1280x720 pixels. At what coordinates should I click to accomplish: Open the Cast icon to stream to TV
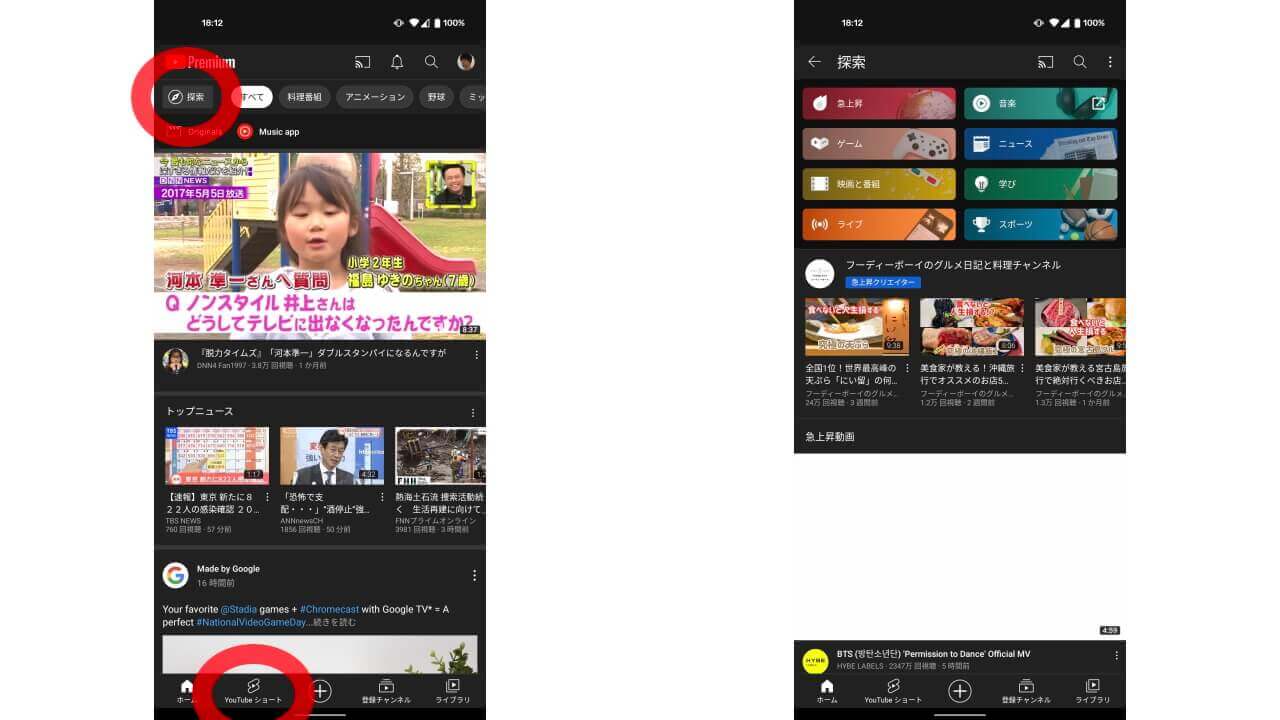(x=362, y=61)
